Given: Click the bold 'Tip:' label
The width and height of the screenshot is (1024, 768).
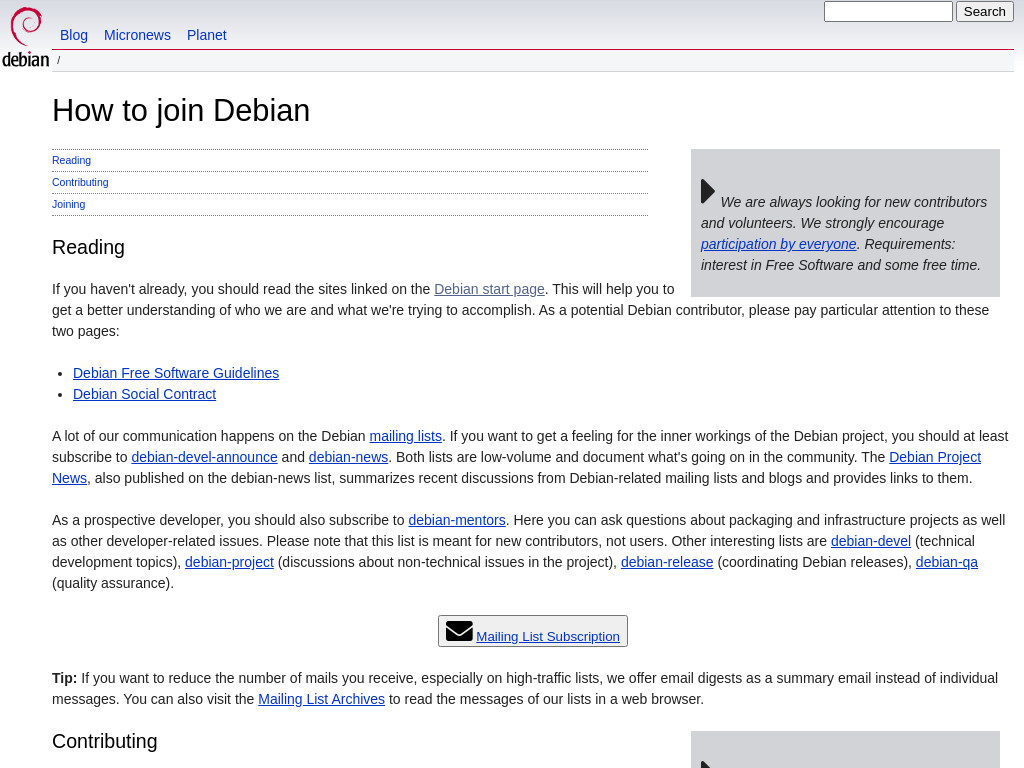Looking at the screenshot, I should pos(65,679).
